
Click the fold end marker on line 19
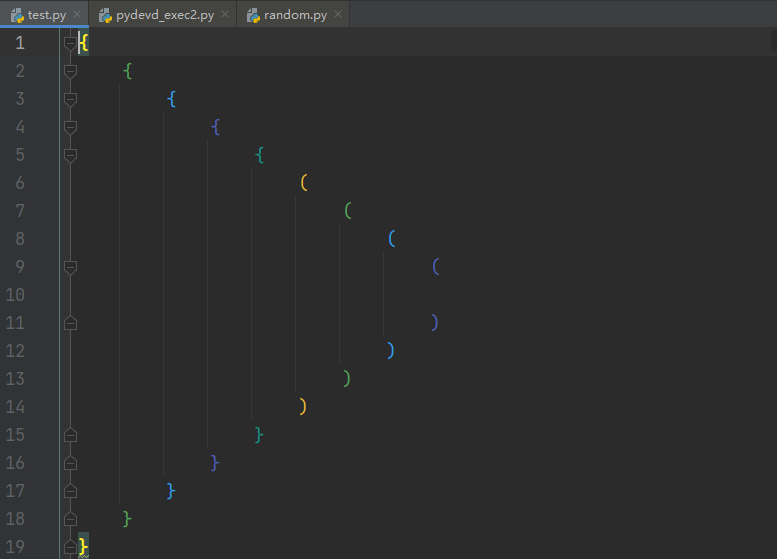click(70, 547)
